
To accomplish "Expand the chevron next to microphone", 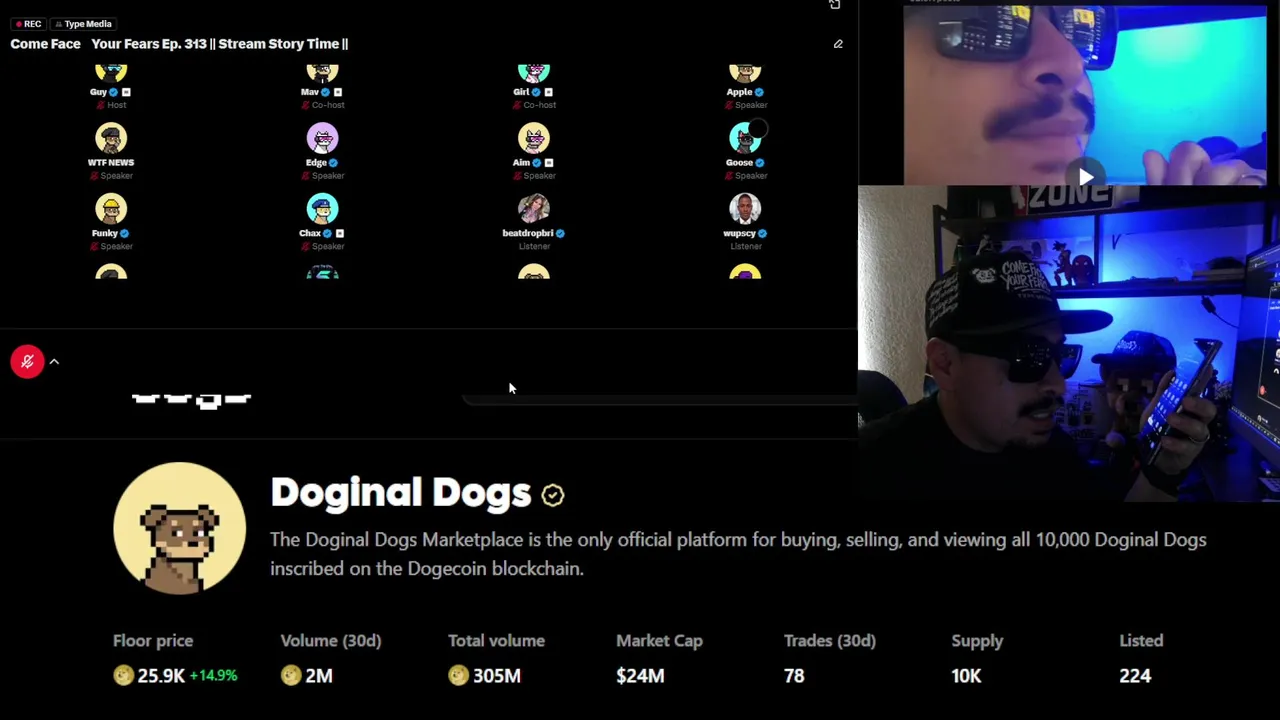I will [x=54, y=362].
